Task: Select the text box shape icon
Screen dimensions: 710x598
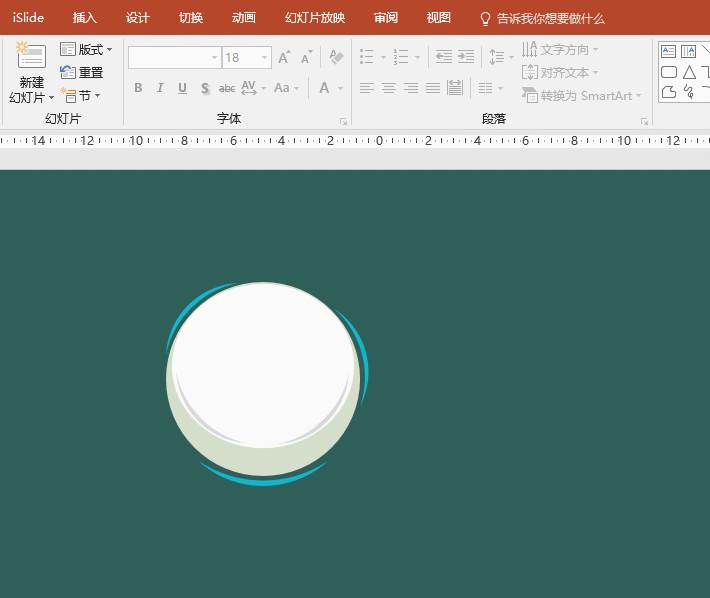Action: tap(668, 51)
